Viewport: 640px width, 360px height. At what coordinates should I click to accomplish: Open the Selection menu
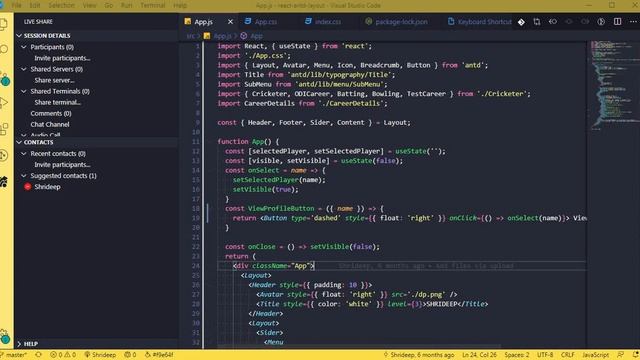[62, 5]
